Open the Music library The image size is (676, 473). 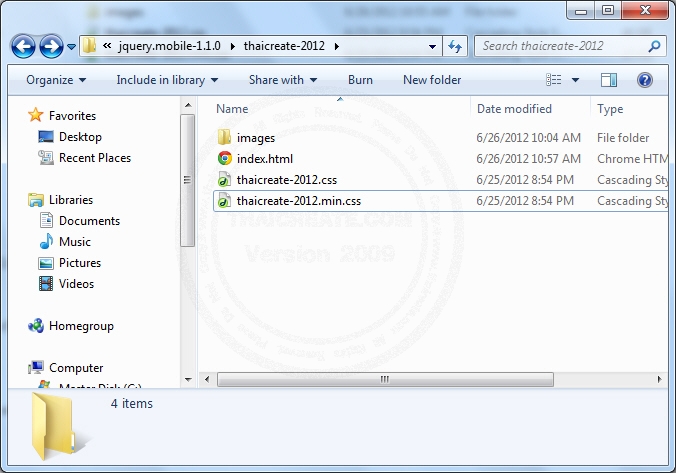click(x=75, y=242)
